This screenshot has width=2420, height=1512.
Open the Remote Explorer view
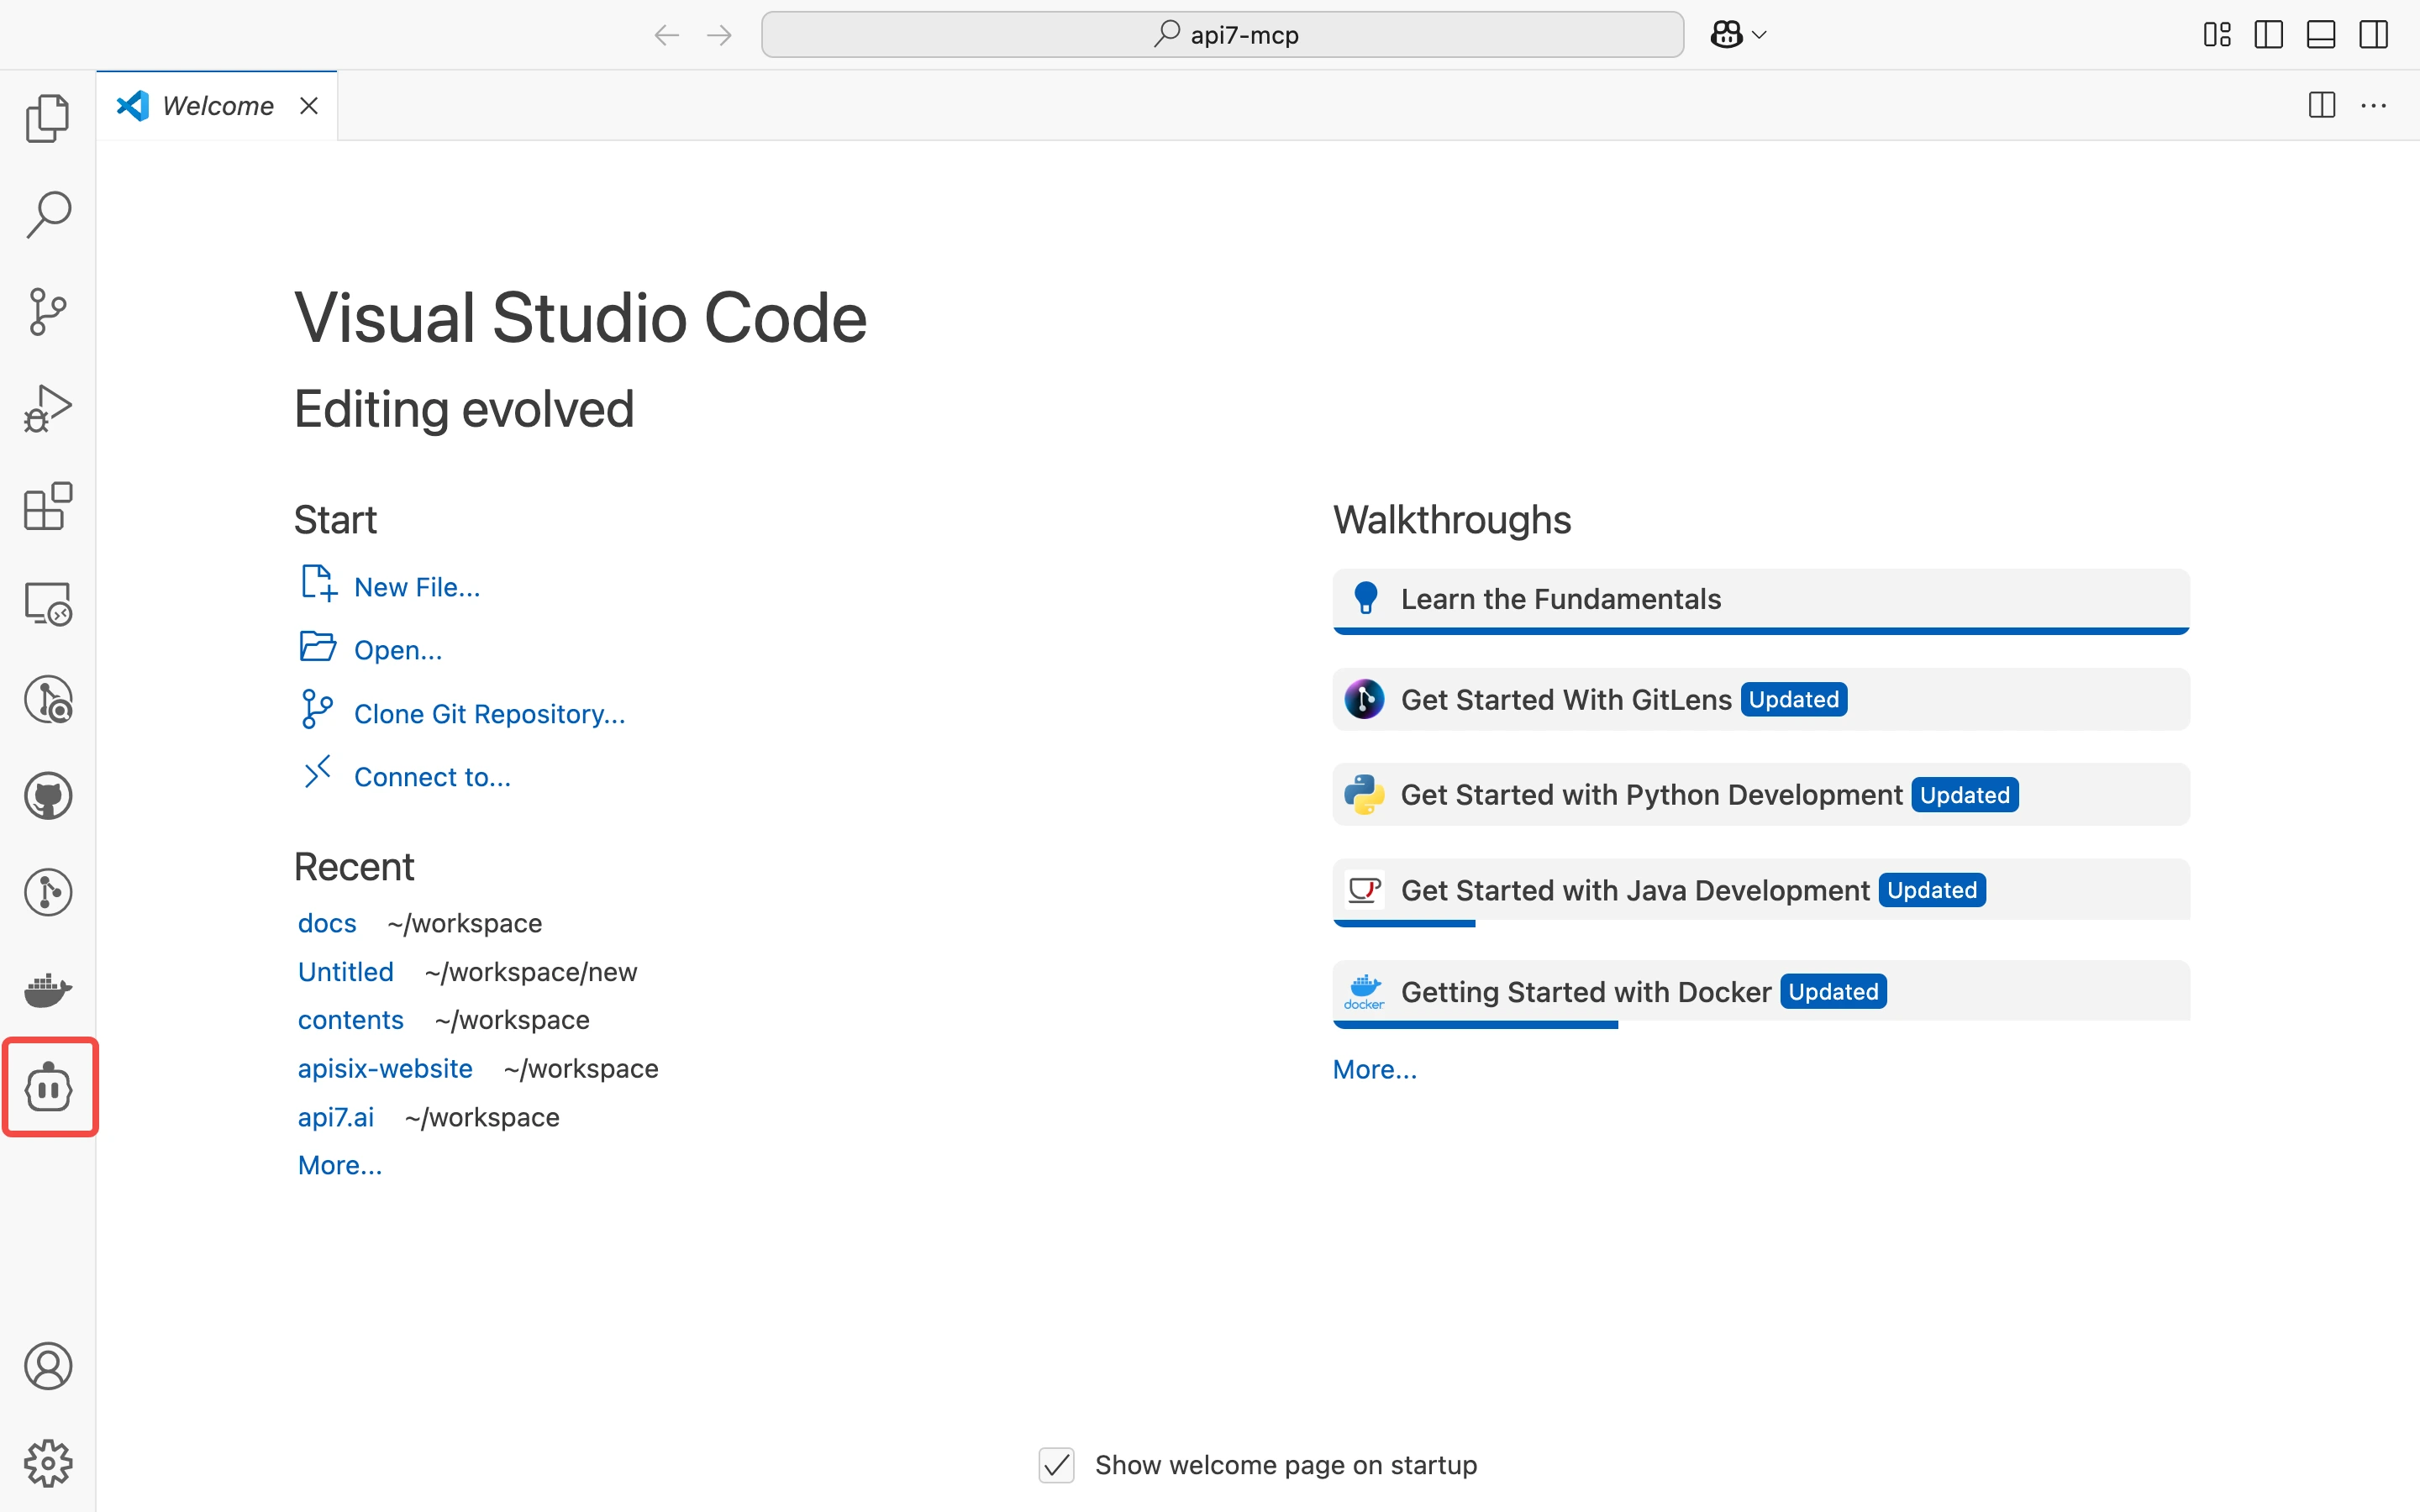(48, 603)
